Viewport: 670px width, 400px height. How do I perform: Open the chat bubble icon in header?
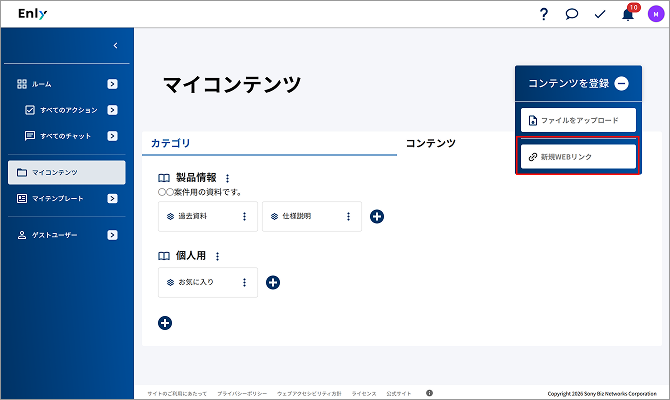[x=571, y=14]
